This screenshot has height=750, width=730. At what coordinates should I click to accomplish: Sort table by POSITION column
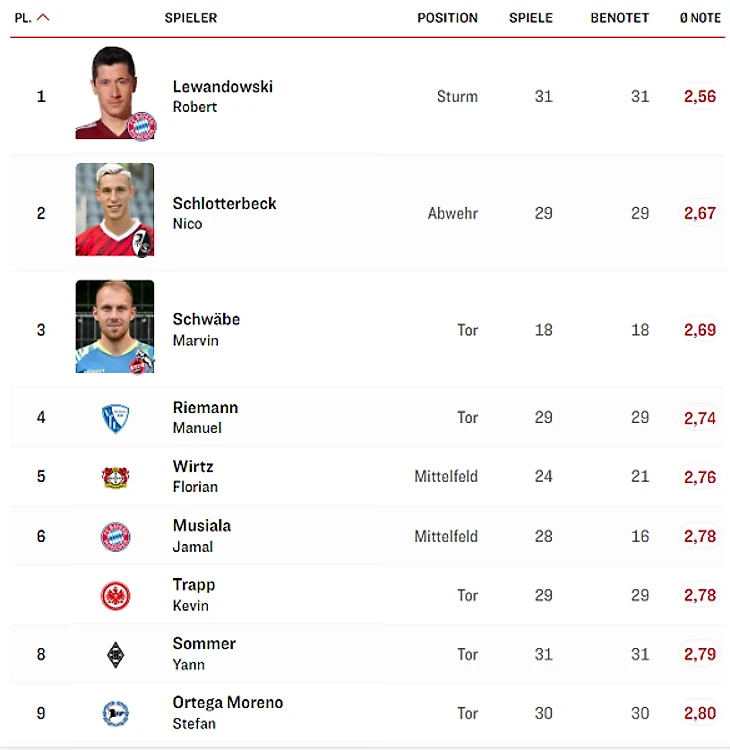(x=447, y=18)
